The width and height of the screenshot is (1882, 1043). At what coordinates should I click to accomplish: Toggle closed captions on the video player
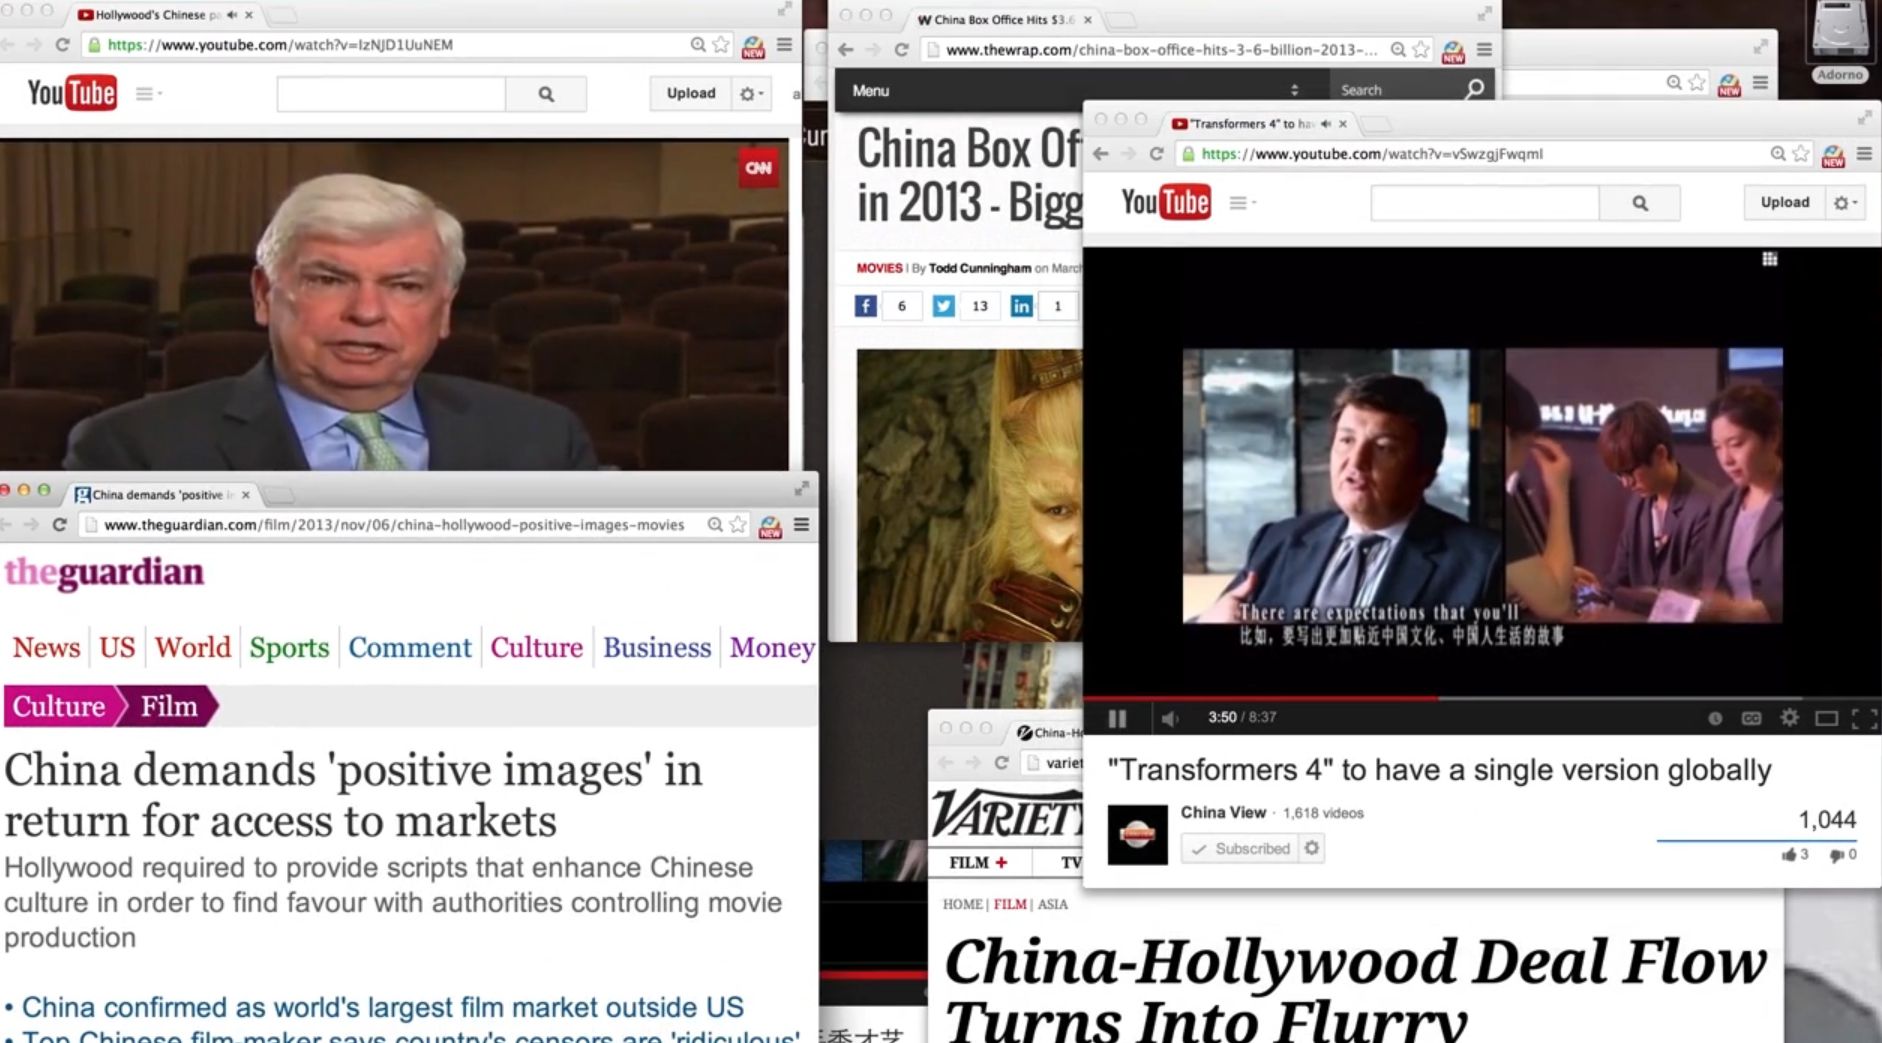(1751, 718)
